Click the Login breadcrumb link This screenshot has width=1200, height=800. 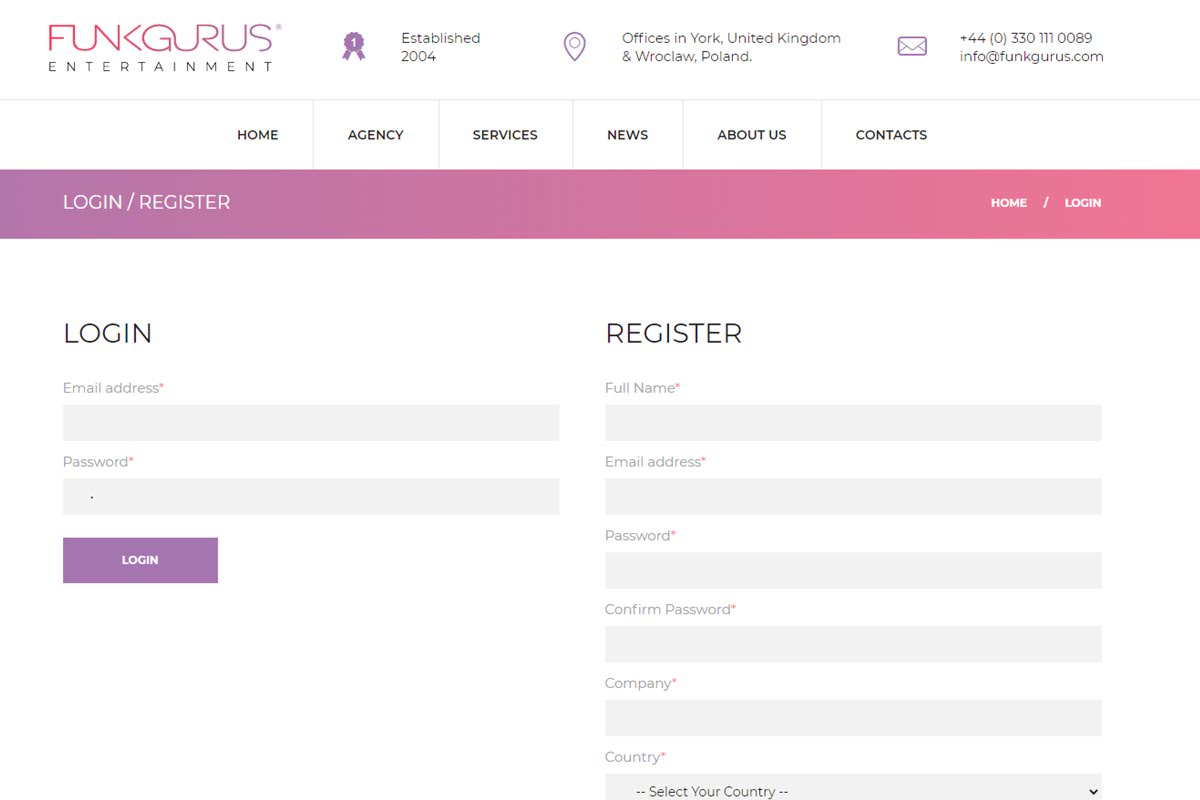pos(1082,203)
